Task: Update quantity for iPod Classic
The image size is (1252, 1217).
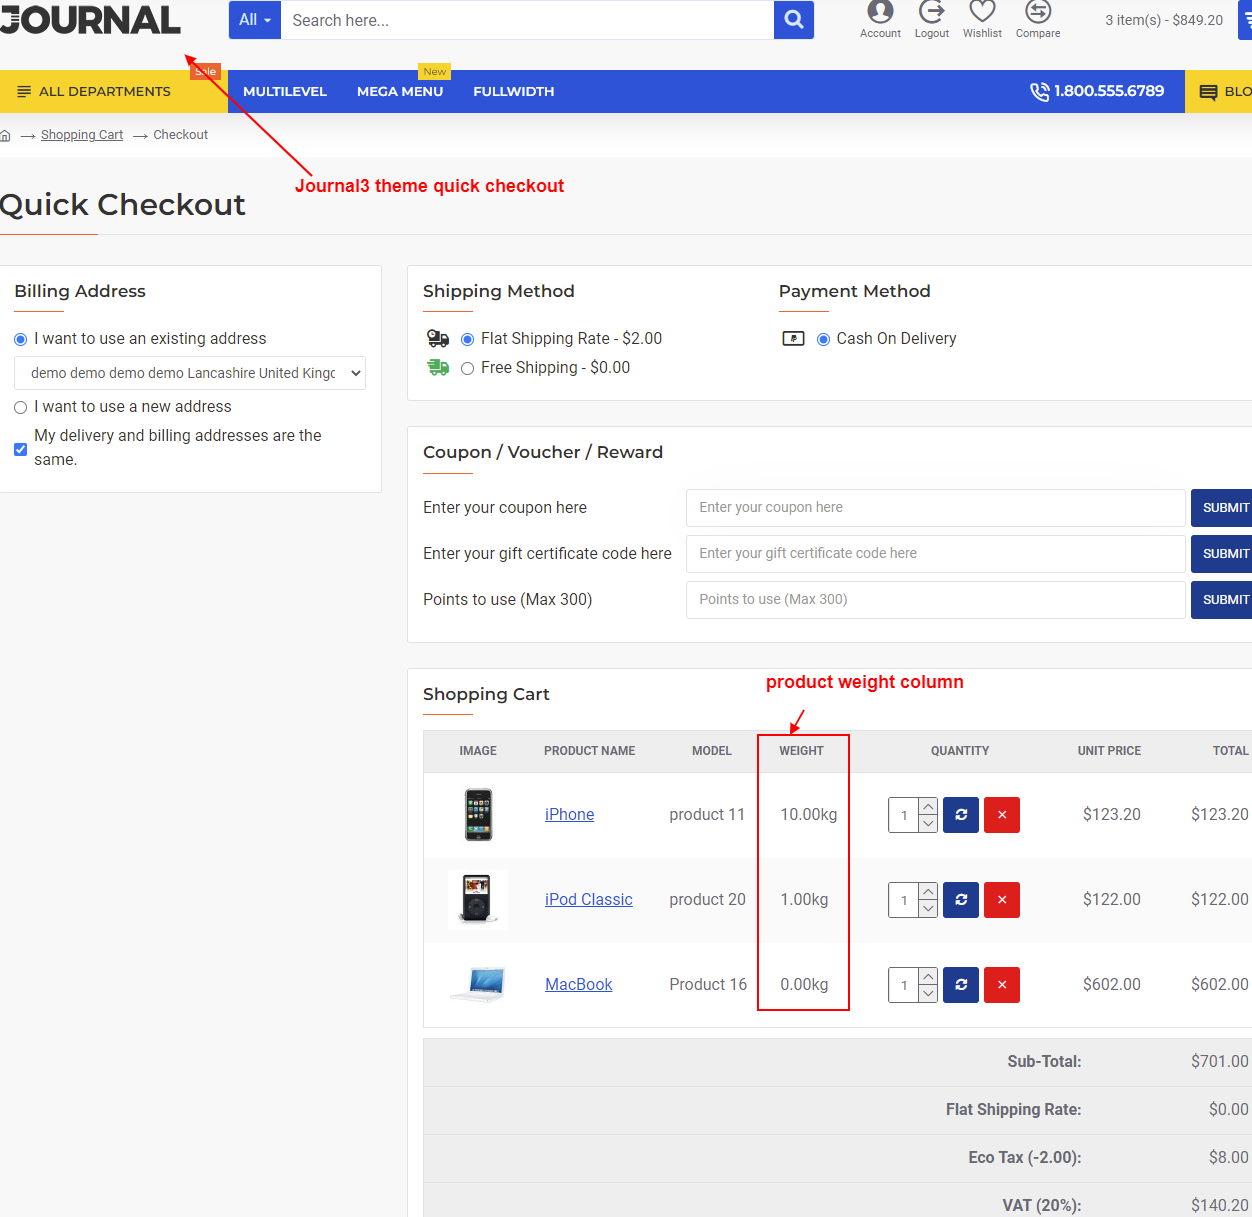Action: (x=961, y=900)
